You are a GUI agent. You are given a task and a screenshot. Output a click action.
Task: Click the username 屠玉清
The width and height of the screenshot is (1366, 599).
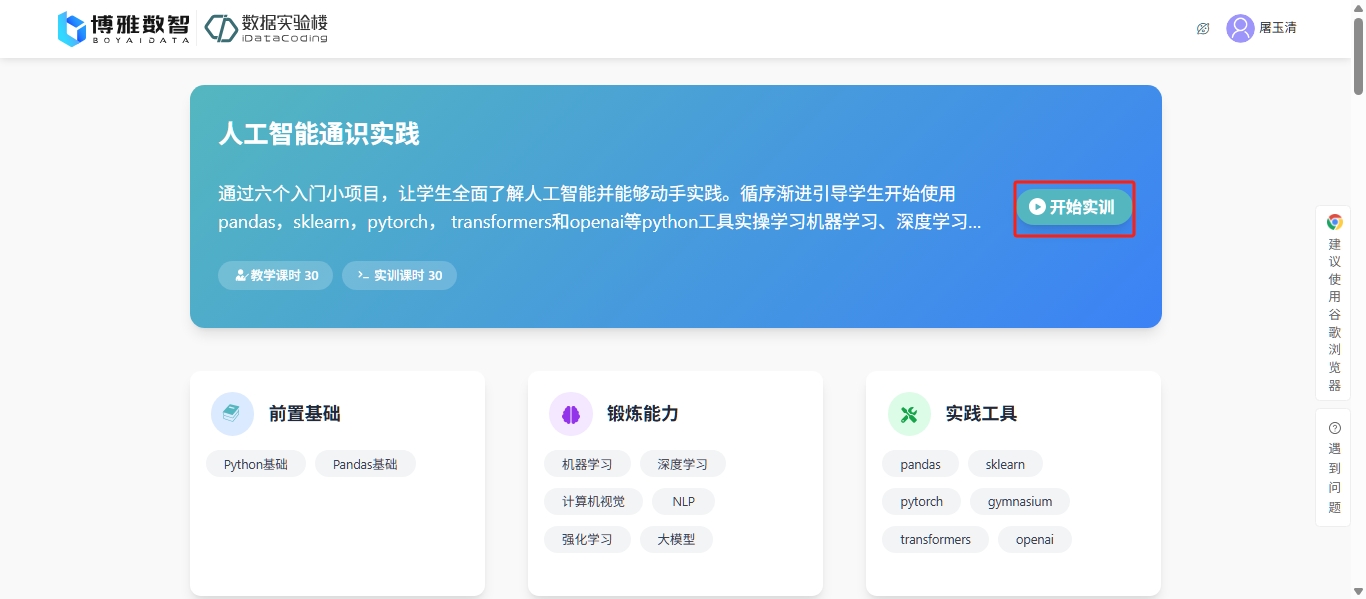pyautogui.click(x=1278, y=28)
